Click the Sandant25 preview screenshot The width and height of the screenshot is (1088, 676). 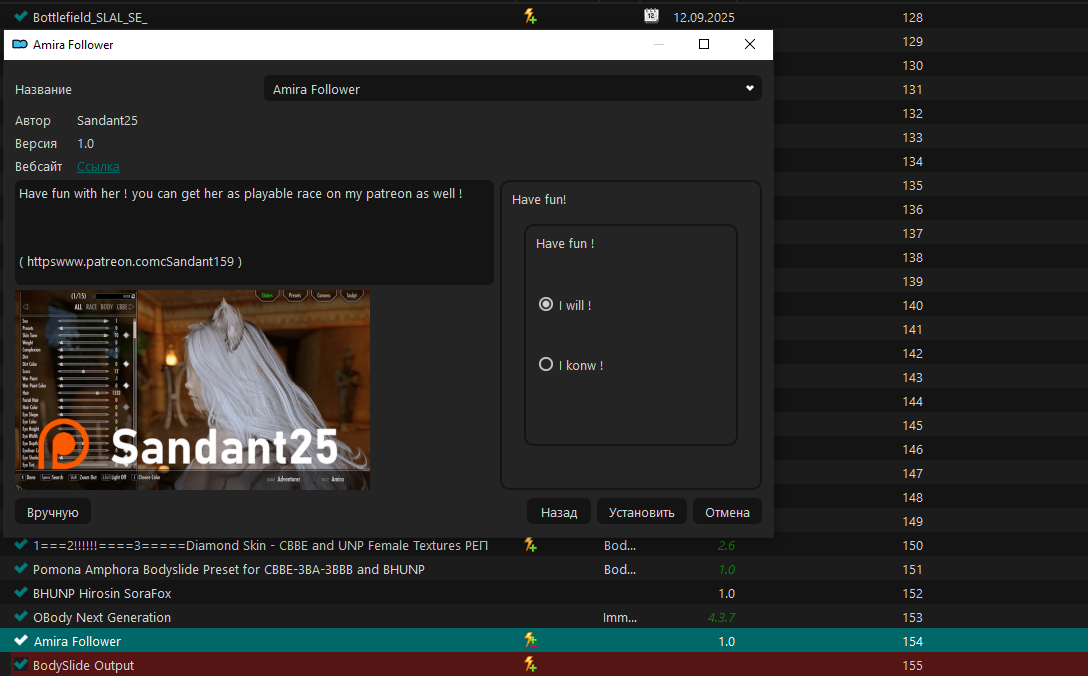coord(192,390)
